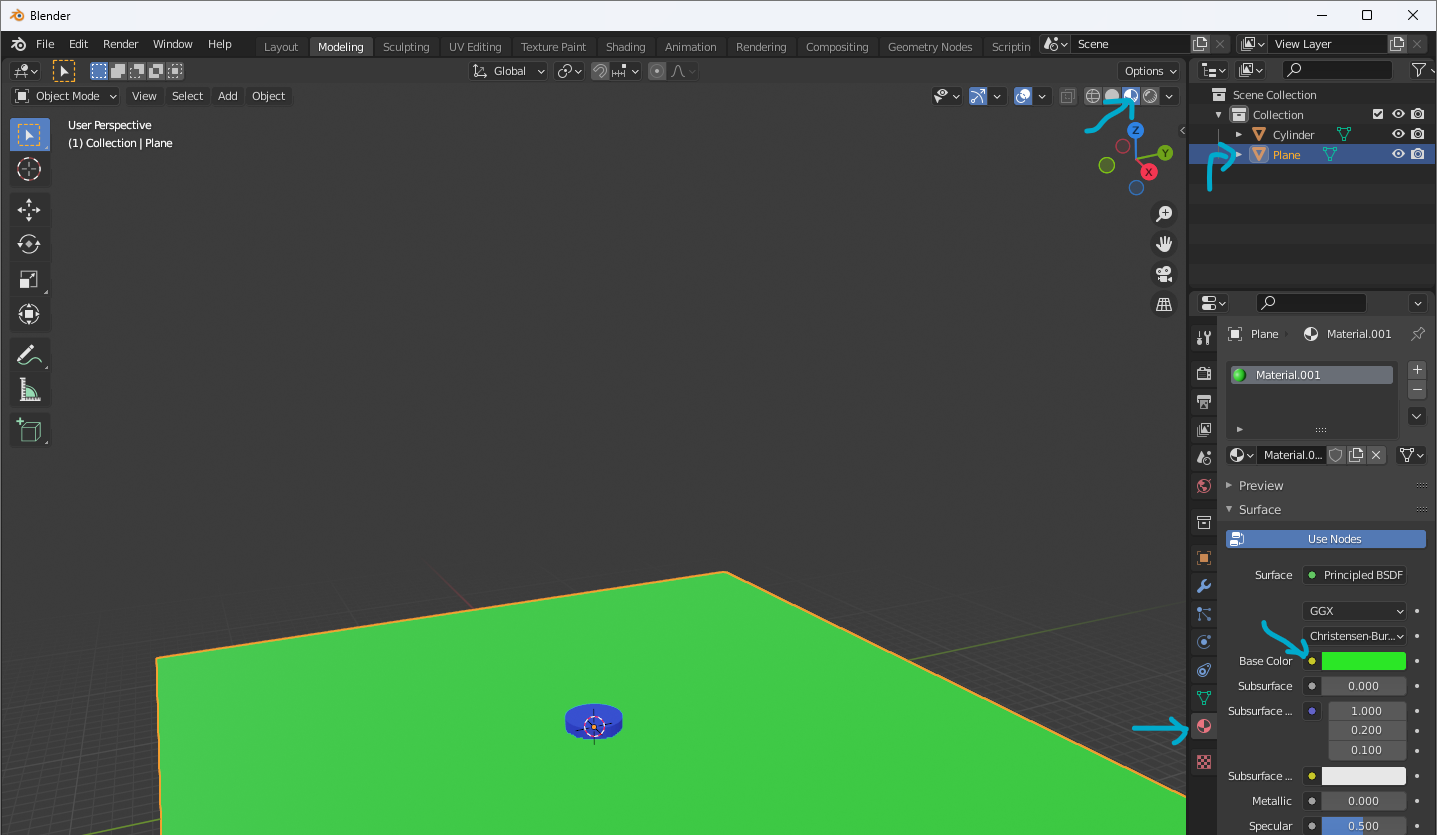Select the Move tool in the toolbar

pos(29,209)
